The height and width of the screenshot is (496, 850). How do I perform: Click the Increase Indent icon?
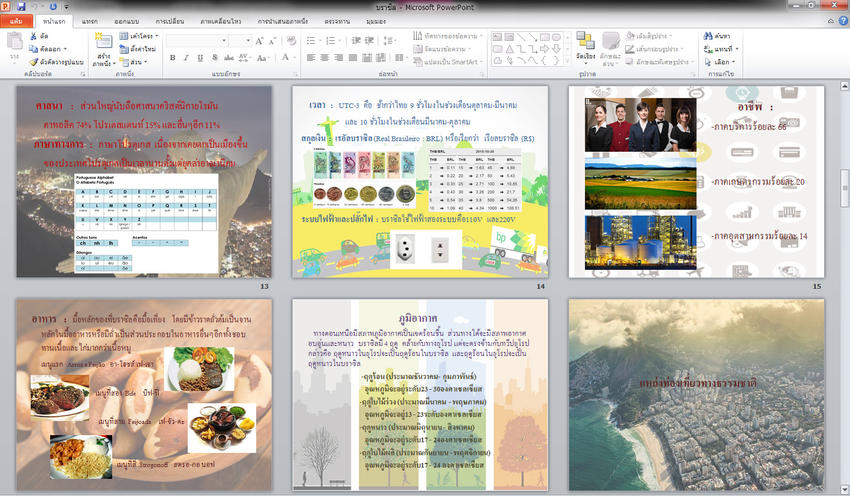(370, 41)
